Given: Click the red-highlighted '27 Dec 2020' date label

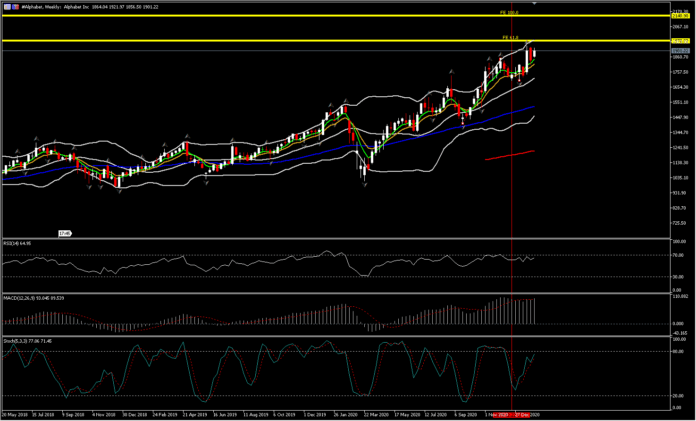Looking at the screenshot, I should click(x=527, y=414).
